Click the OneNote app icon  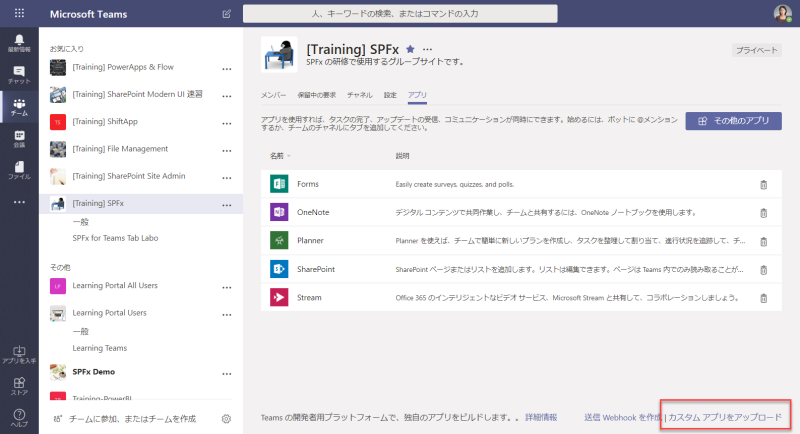tap(279, 212)
